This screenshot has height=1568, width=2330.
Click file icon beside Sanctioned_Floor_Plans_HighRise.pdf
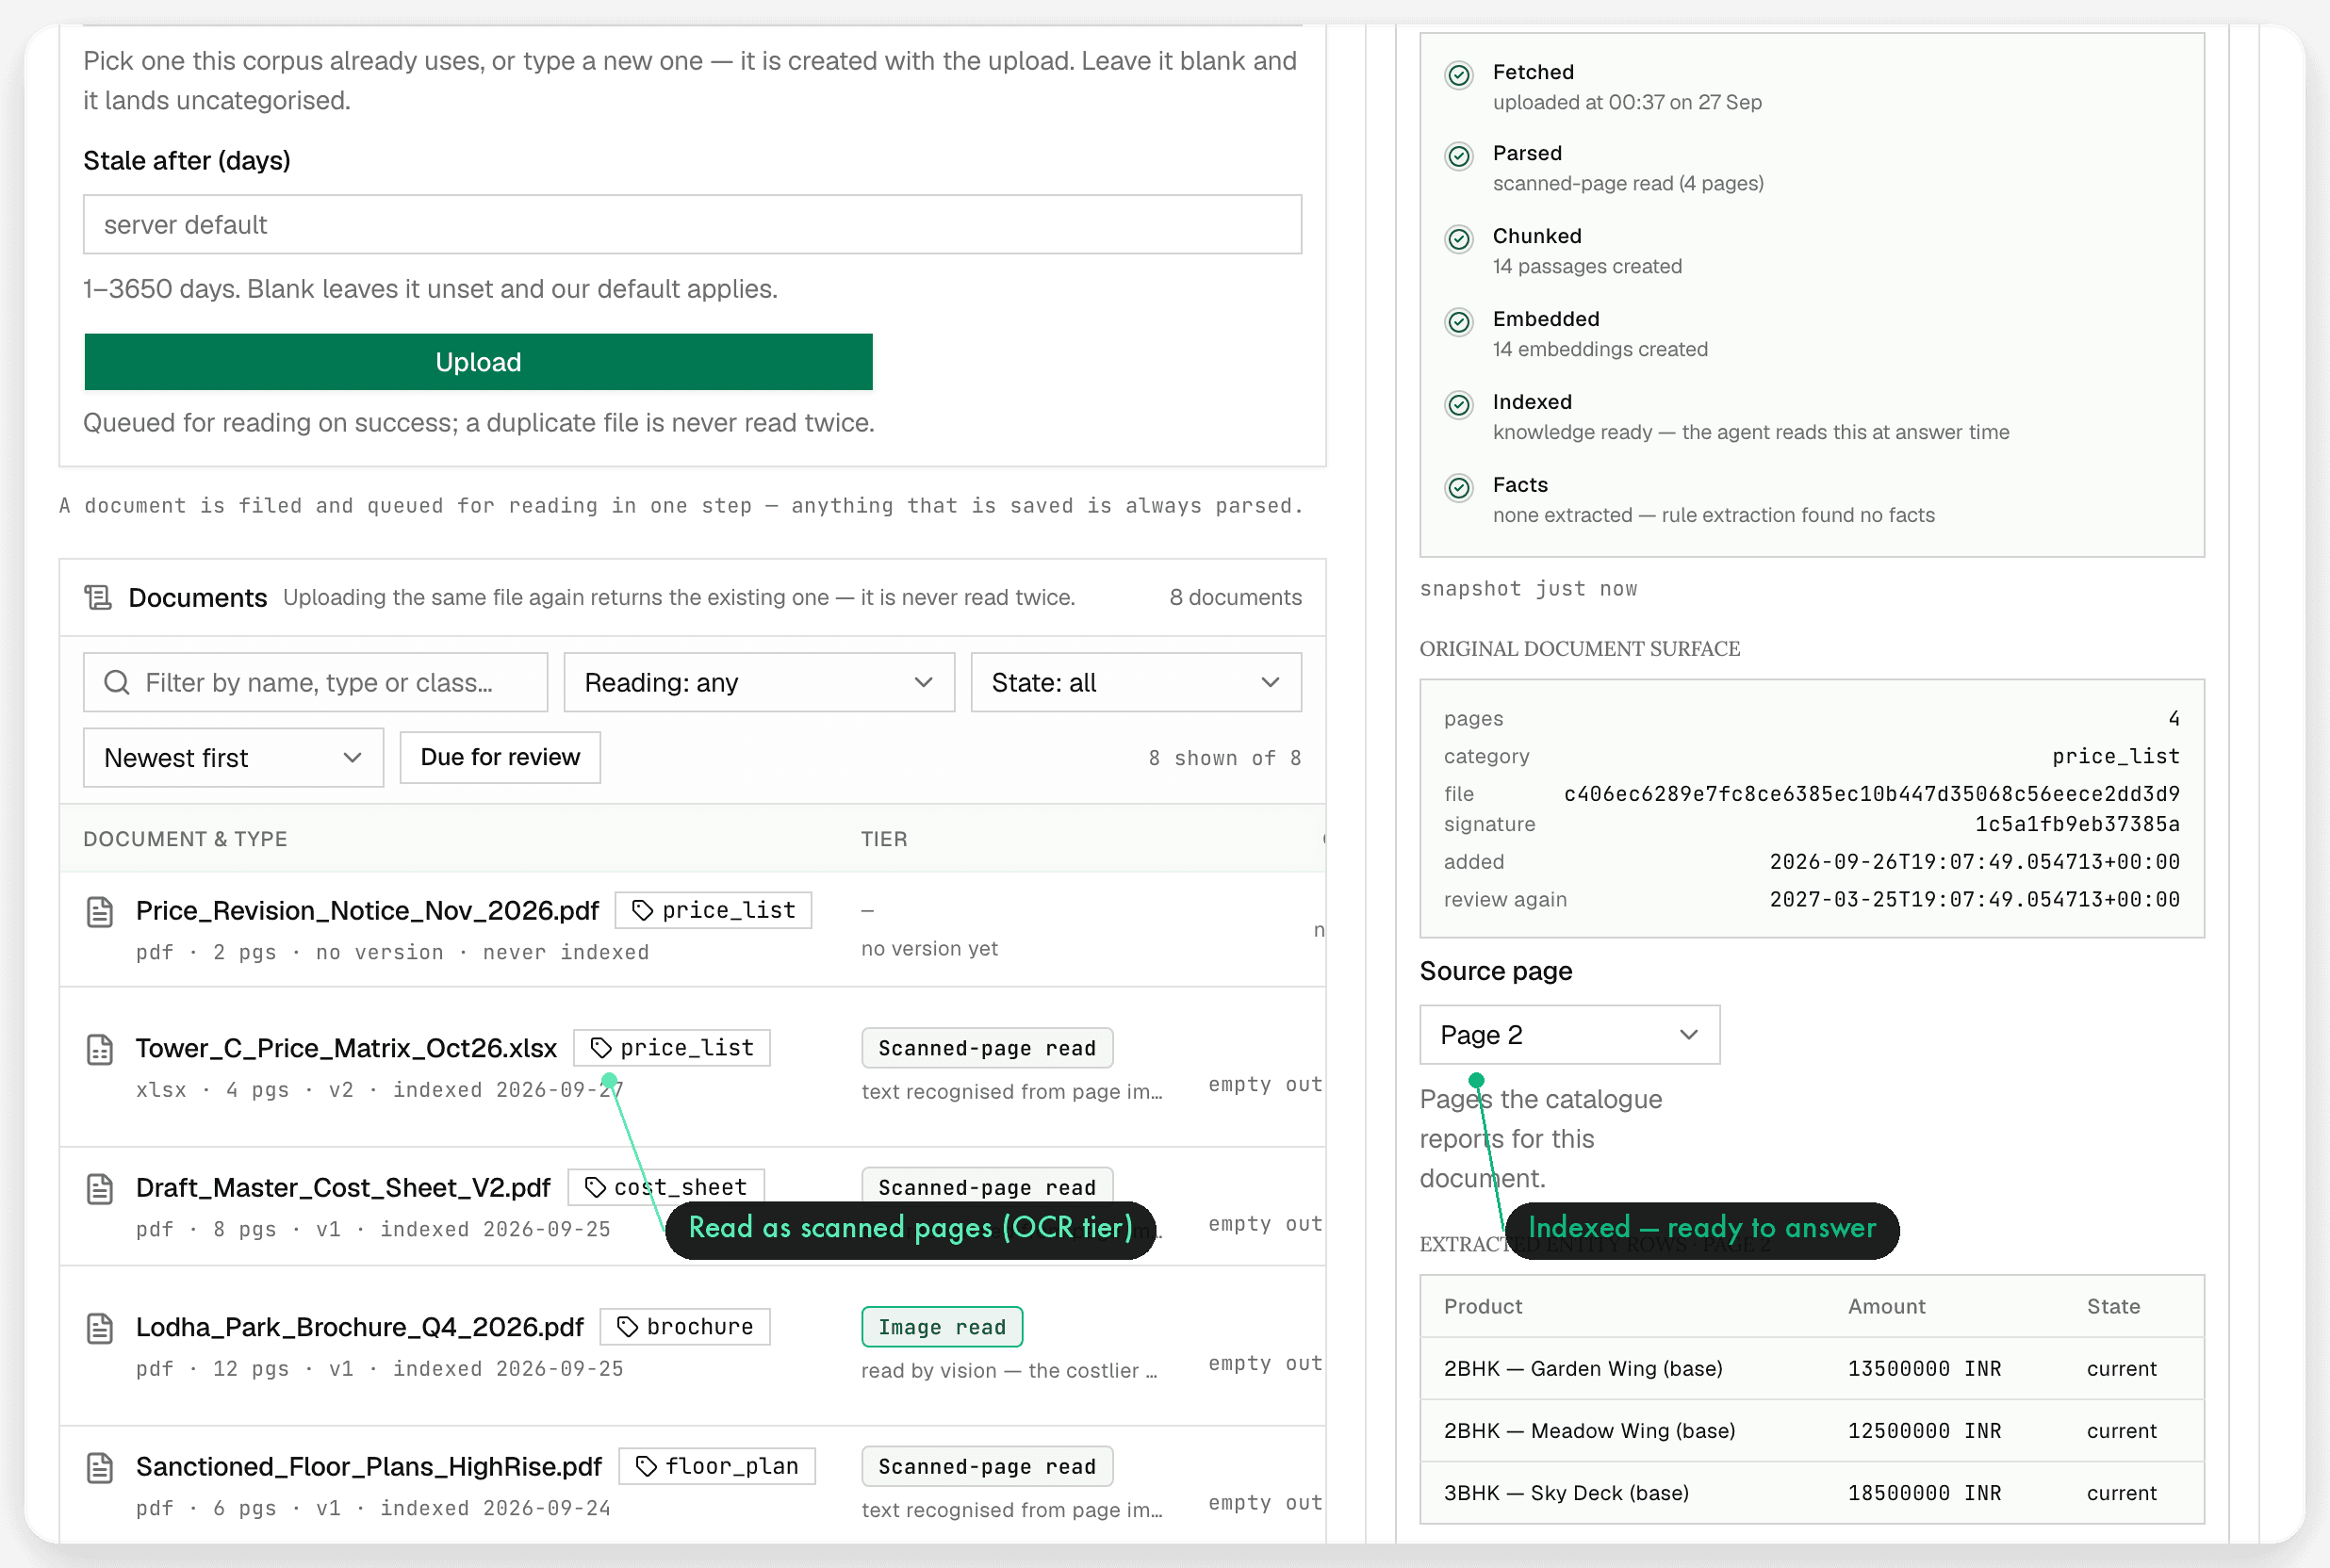click(100, 1468)
